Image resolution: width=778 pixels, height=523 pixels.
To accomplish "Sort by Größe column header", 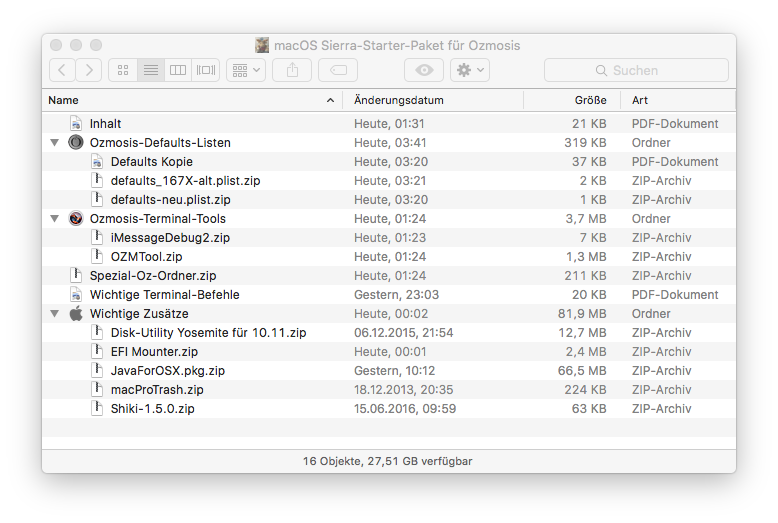I will (x=572, y=100).
